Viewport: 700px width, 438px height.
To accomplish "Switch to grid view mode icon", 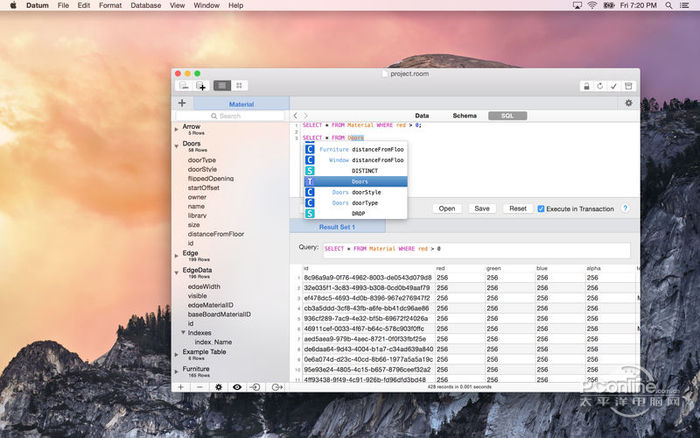I will (x=239, y=86).
